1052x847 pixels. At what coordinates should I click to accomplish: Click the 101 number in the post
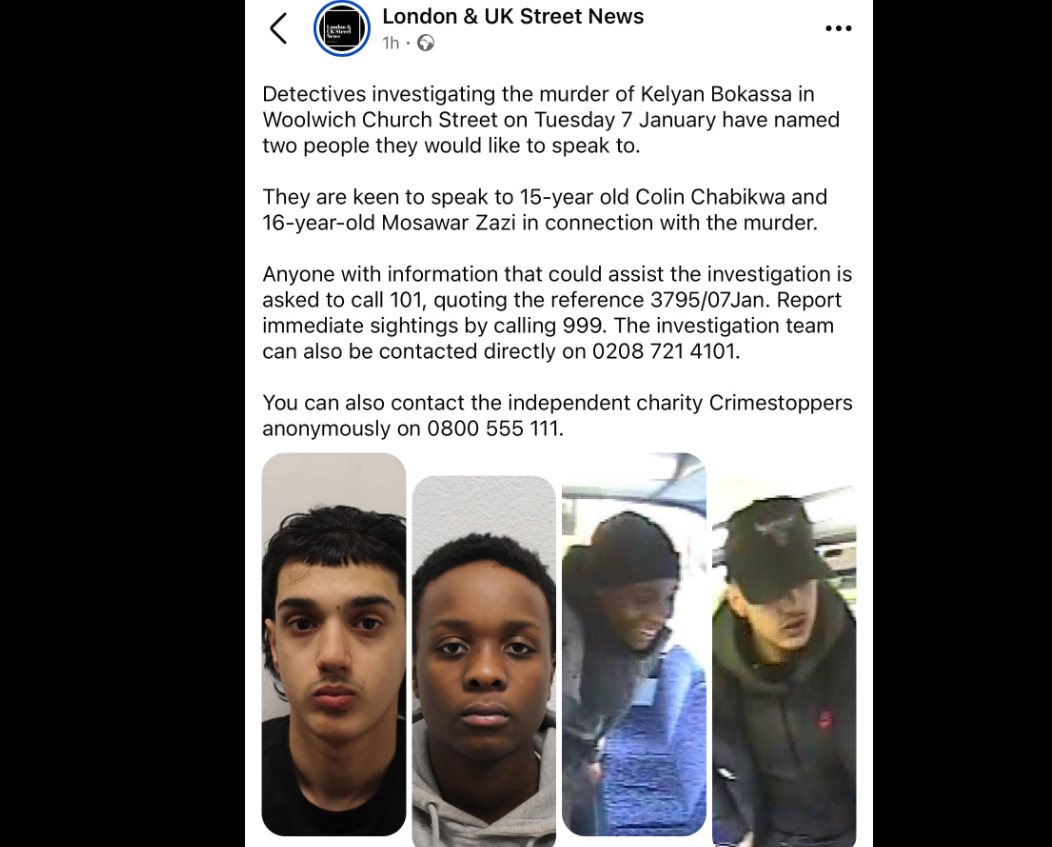click(x=406, y=300)
